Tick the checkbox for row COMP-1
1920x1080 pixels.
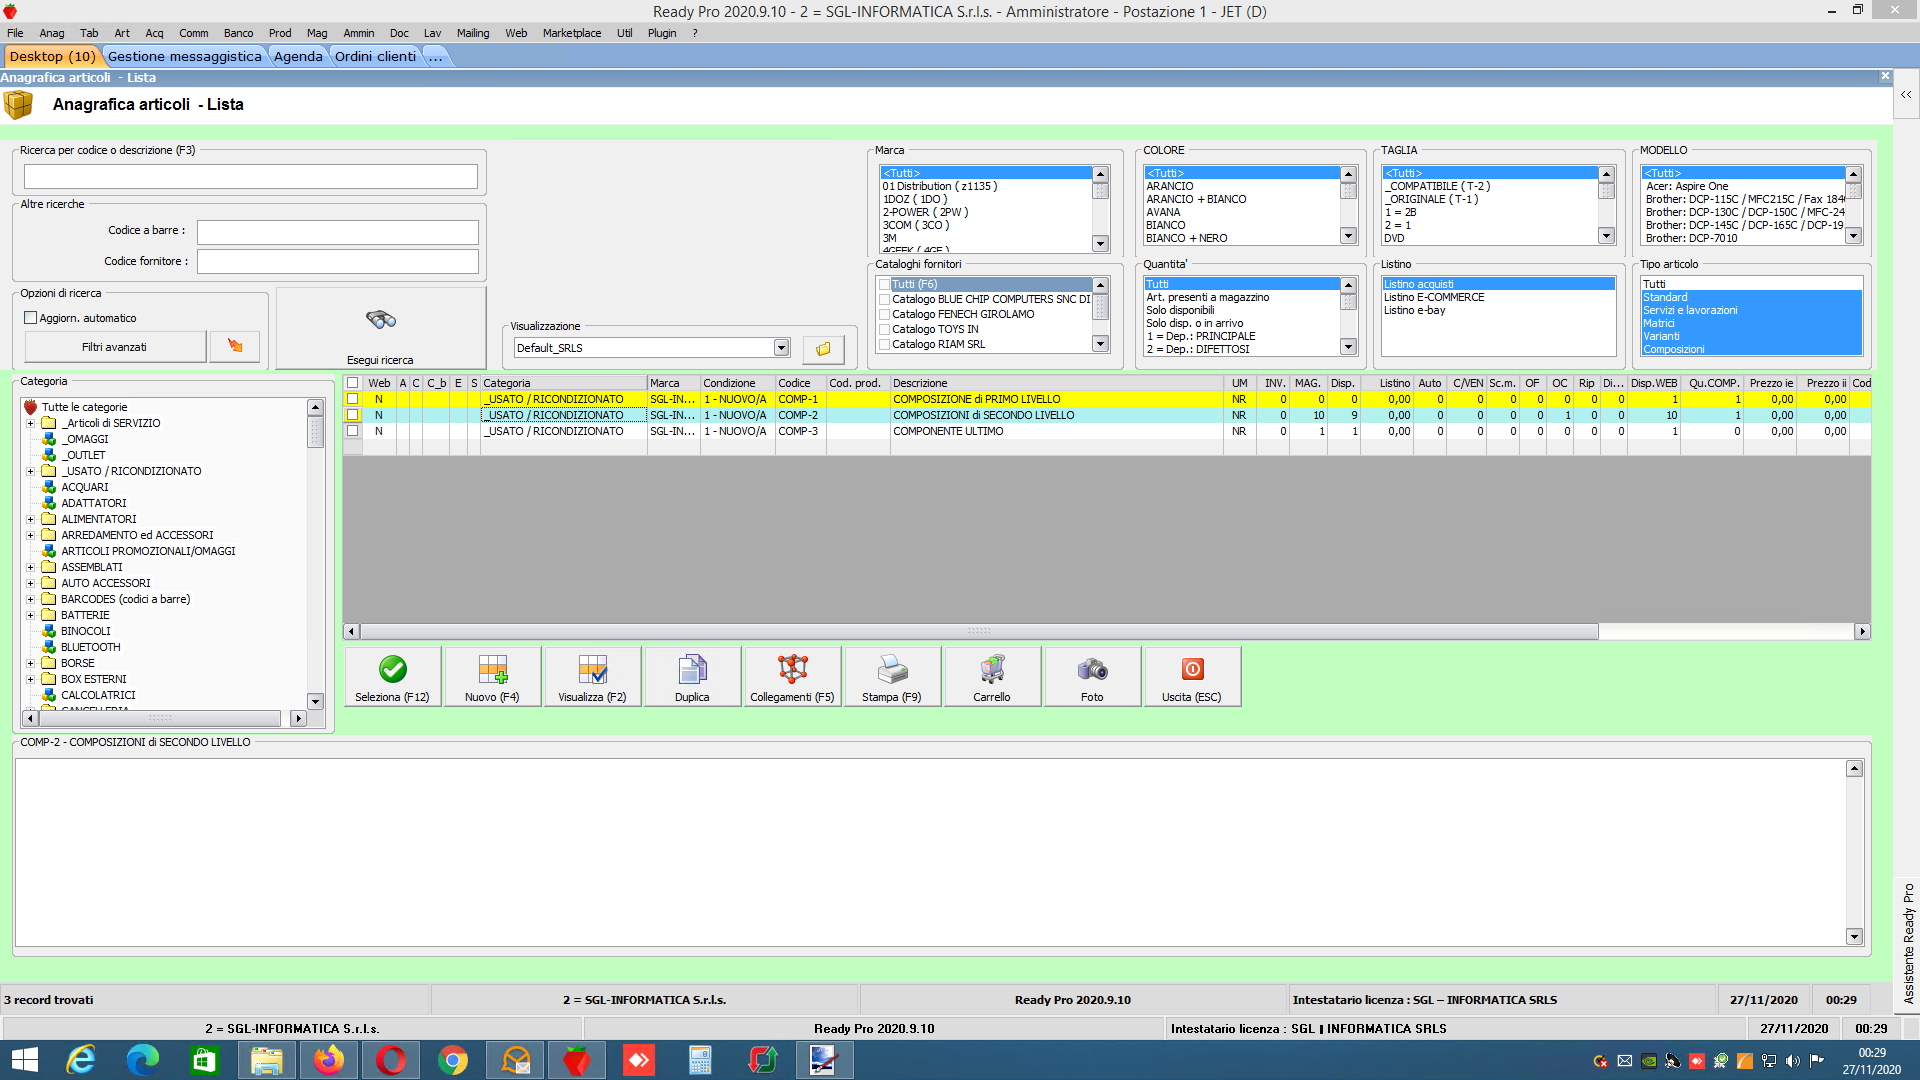(352, 399)
